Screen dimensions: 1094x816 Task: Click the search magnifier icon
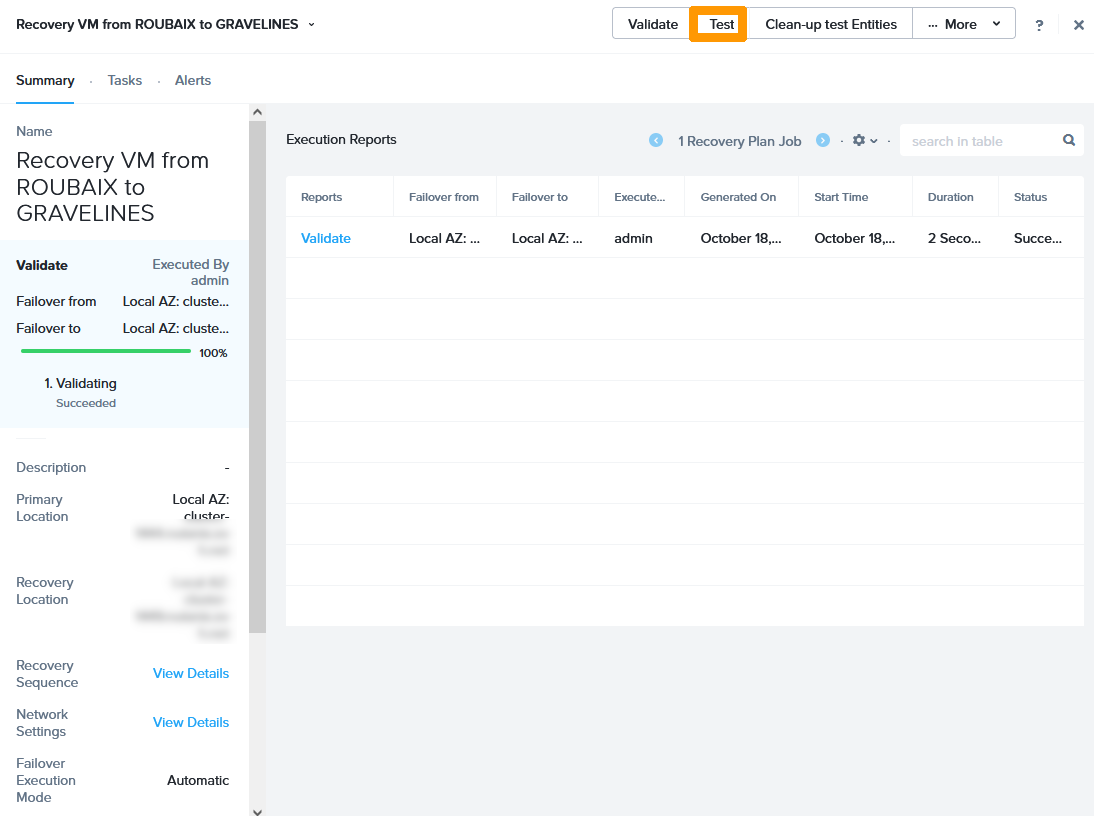point(1068,141)
